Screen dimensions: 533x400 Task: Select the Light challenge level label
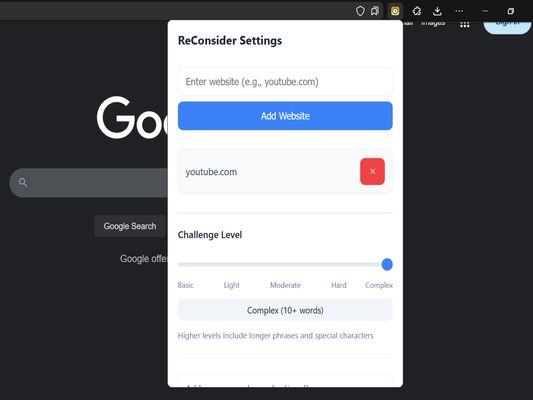[x=231, y=285]
